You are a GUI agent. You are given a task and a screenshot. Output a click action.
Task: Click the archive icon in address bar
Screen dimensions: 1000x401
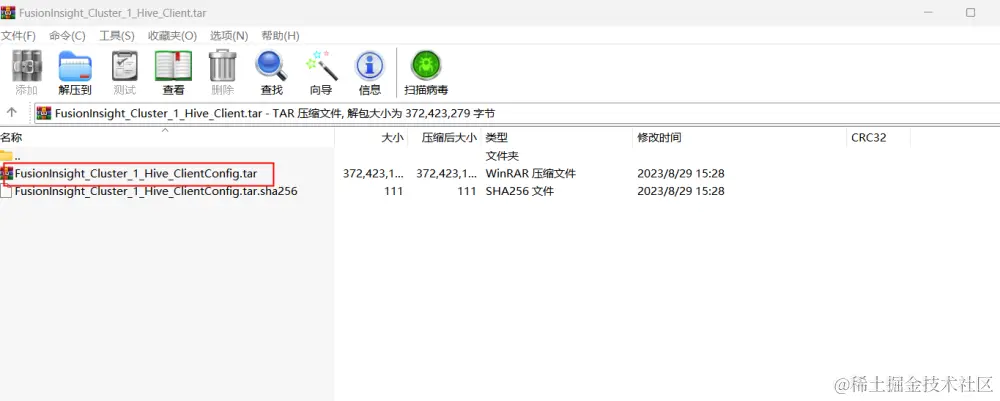(x=44, y=113)
